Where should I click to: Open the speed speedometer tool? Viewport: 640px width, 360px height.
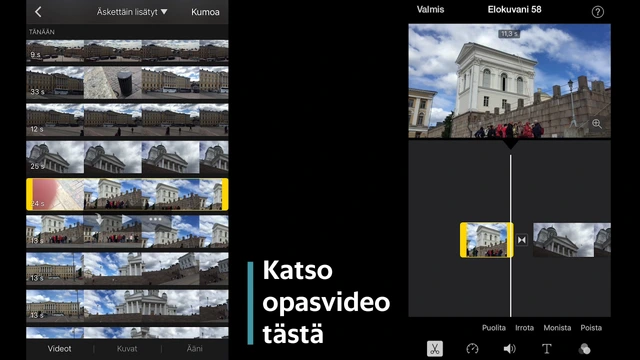tap(472, 349)
